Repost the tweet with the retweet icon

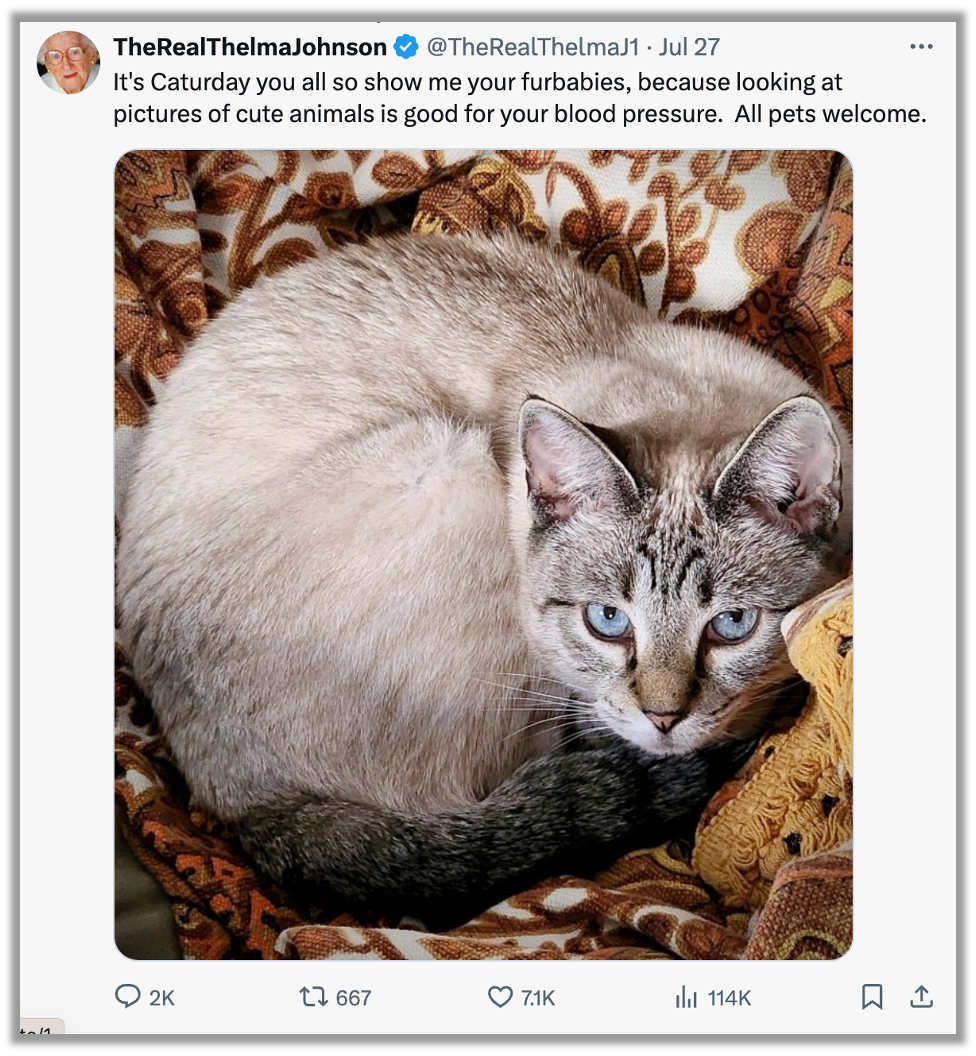point(312,997)
